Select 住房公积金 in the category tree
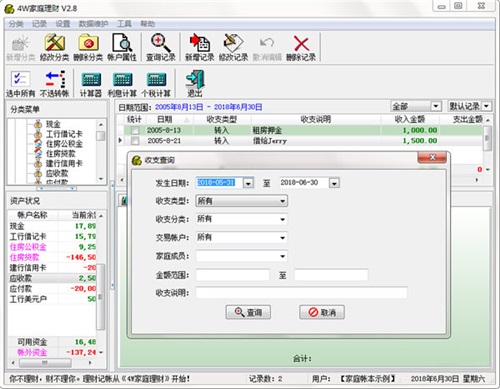The height and width of the screenshot is (389, 500). tap(64, 144)
